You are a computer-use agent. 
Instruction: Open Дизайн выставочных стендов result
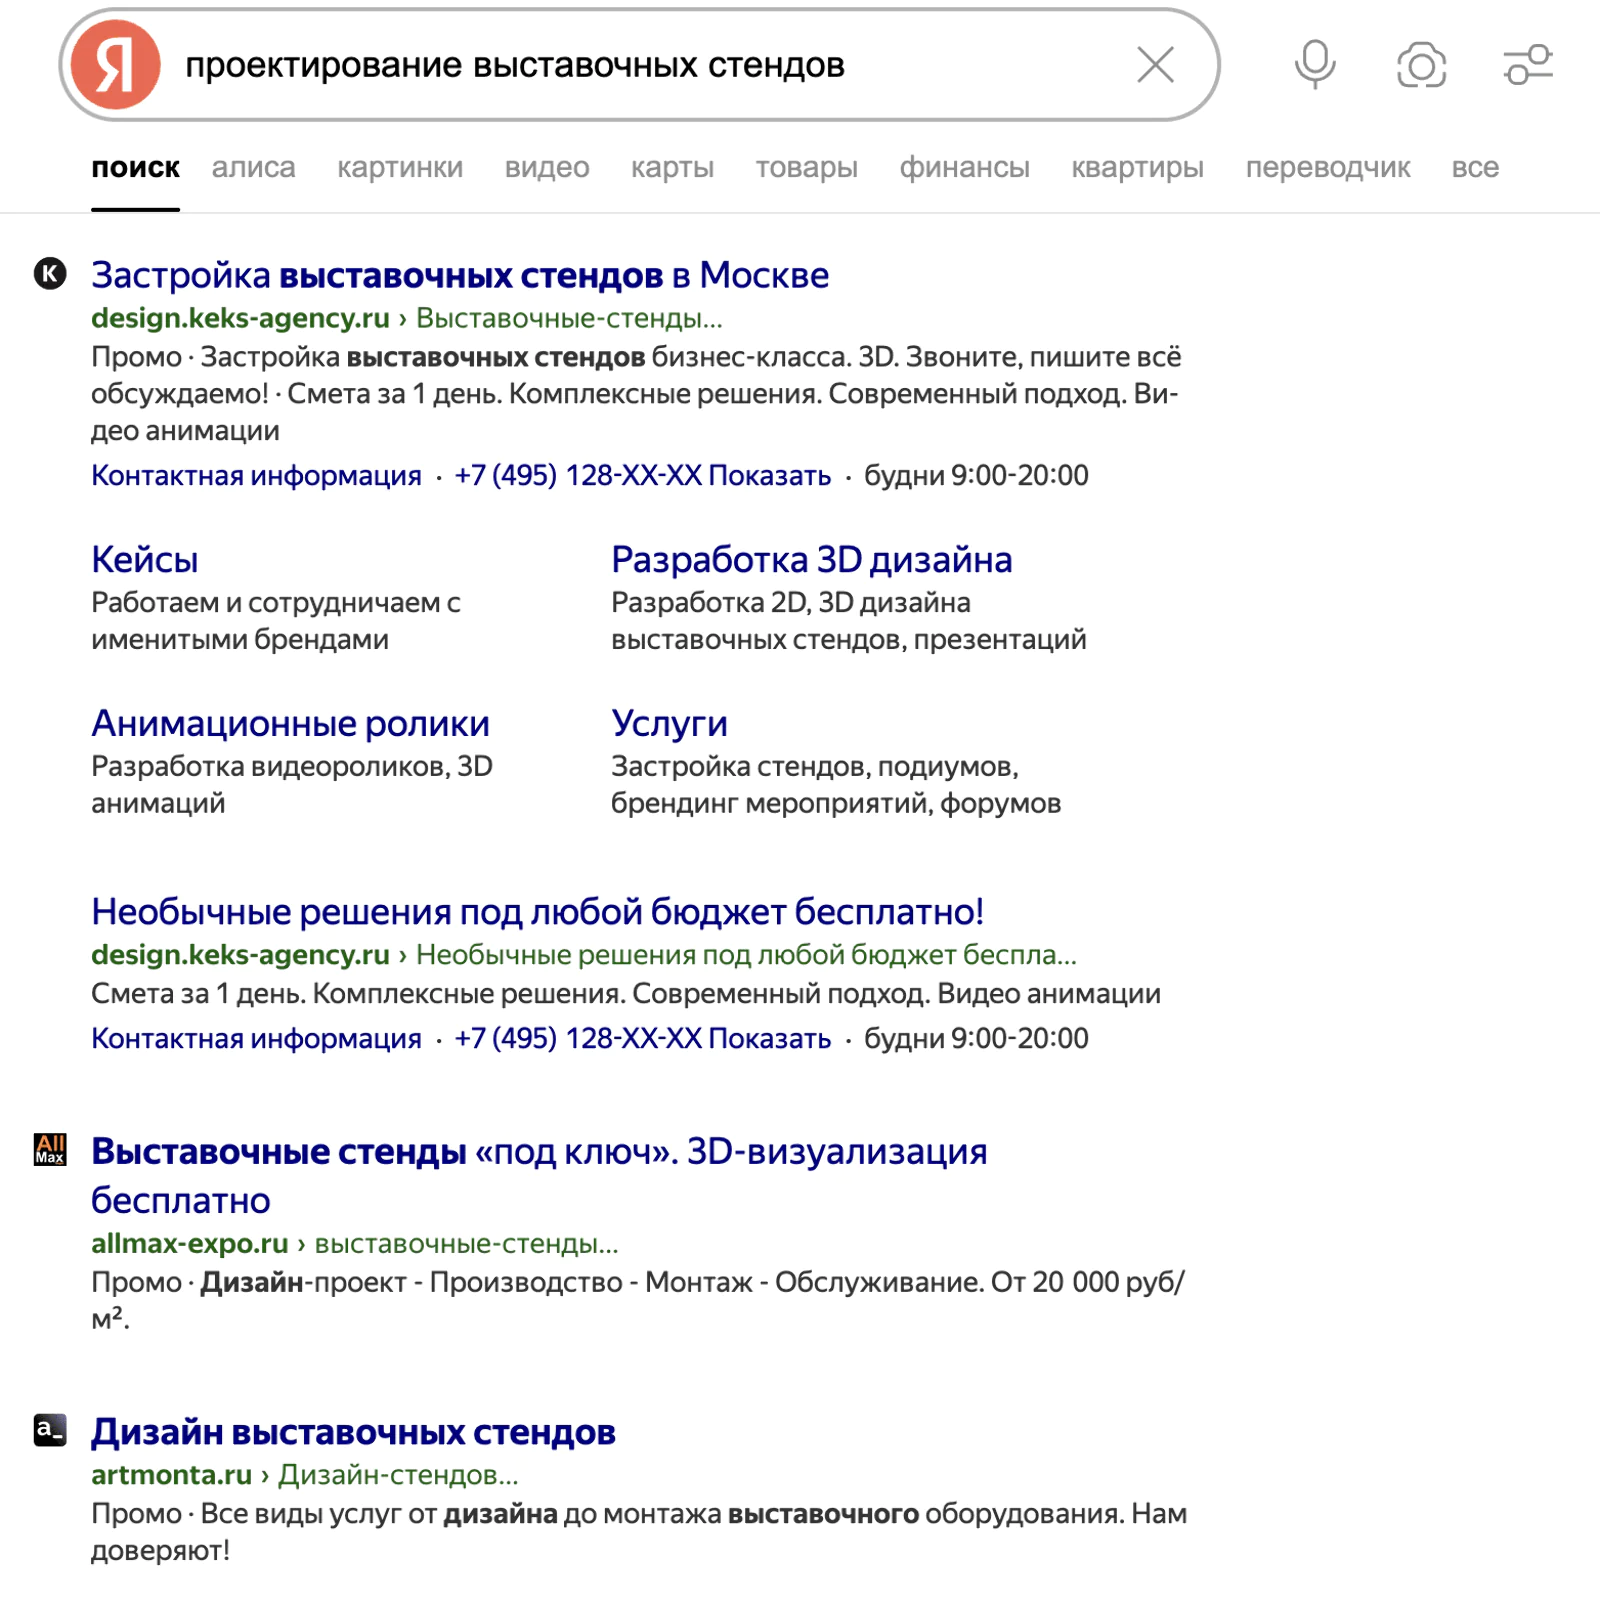(x=353, y=1432)
